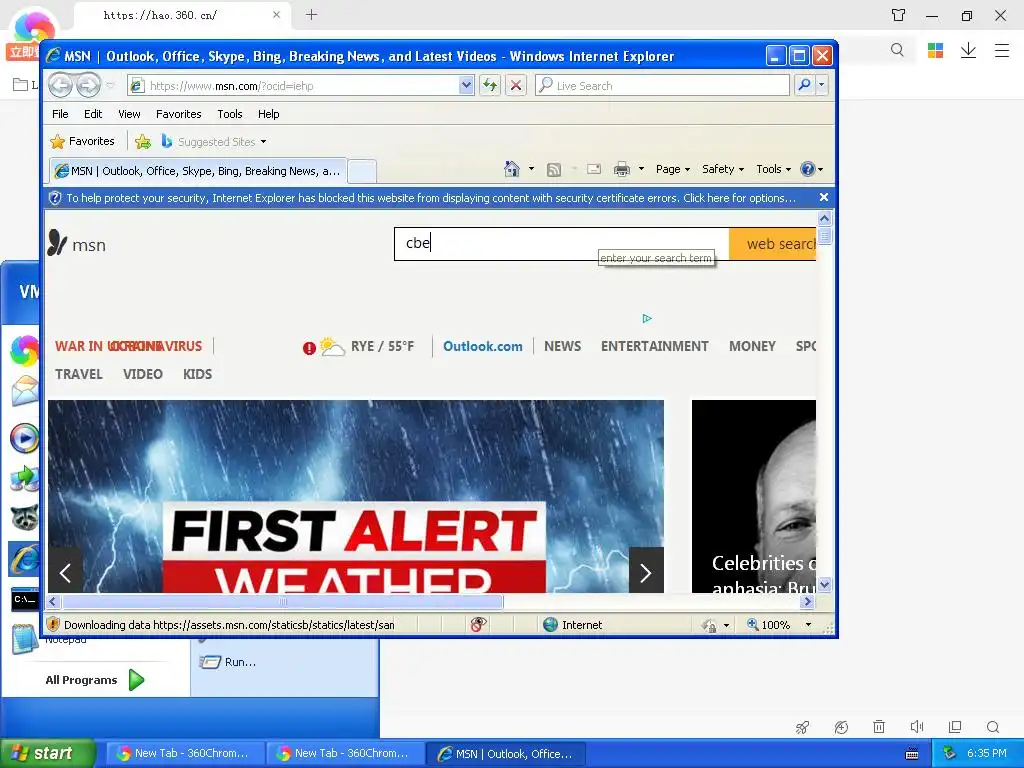1024x768 pixels.
Task: Click the 360 browser search magnifier icon
Action: (897, 50)
